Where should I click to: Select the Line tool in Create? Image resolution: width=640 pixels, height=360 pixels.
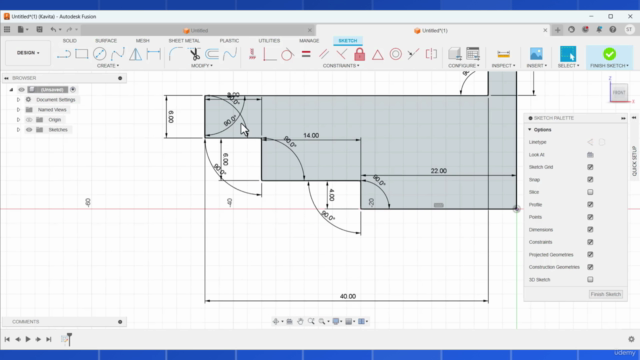[64, 54]
